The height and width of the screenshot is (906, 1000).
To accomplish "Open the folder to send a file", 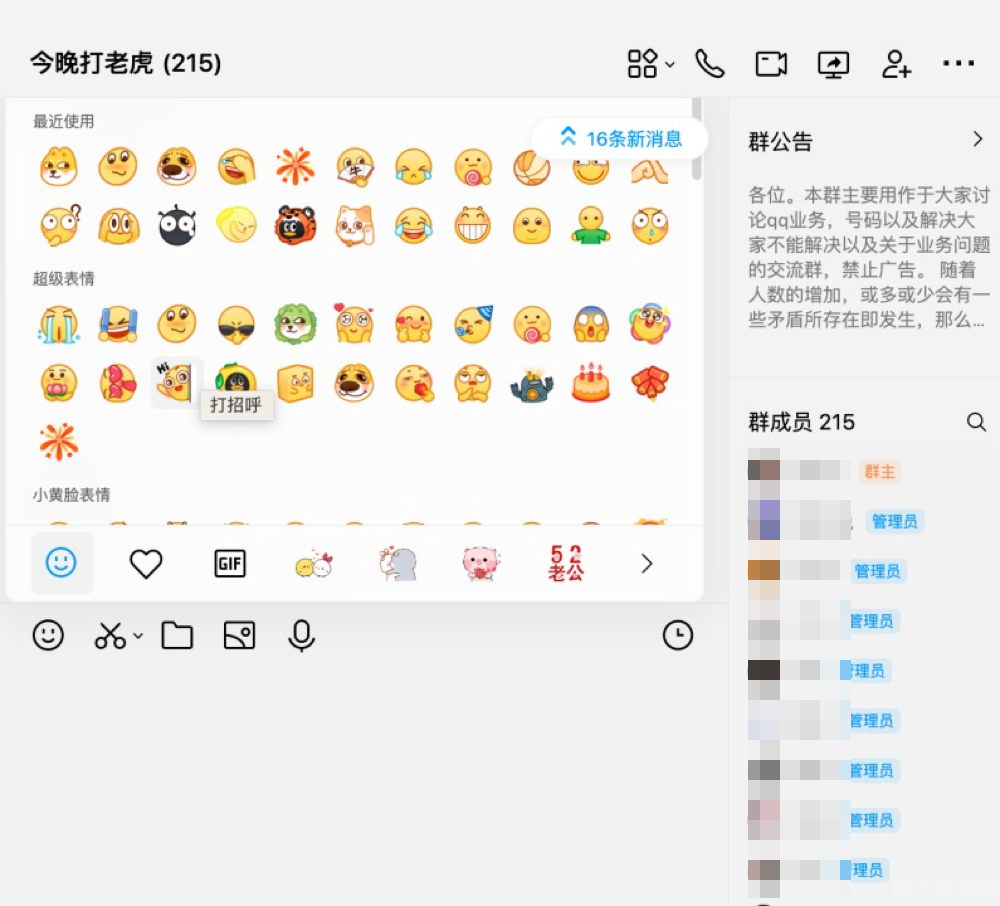I will [x=177, y=635].
